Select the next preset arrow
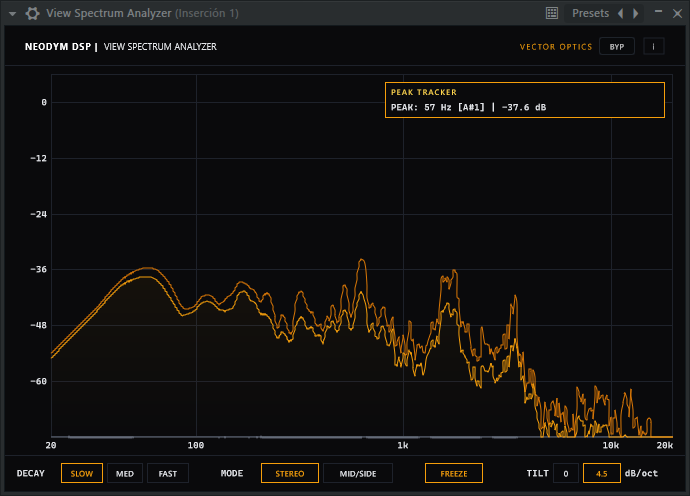 tap(635, 13)
